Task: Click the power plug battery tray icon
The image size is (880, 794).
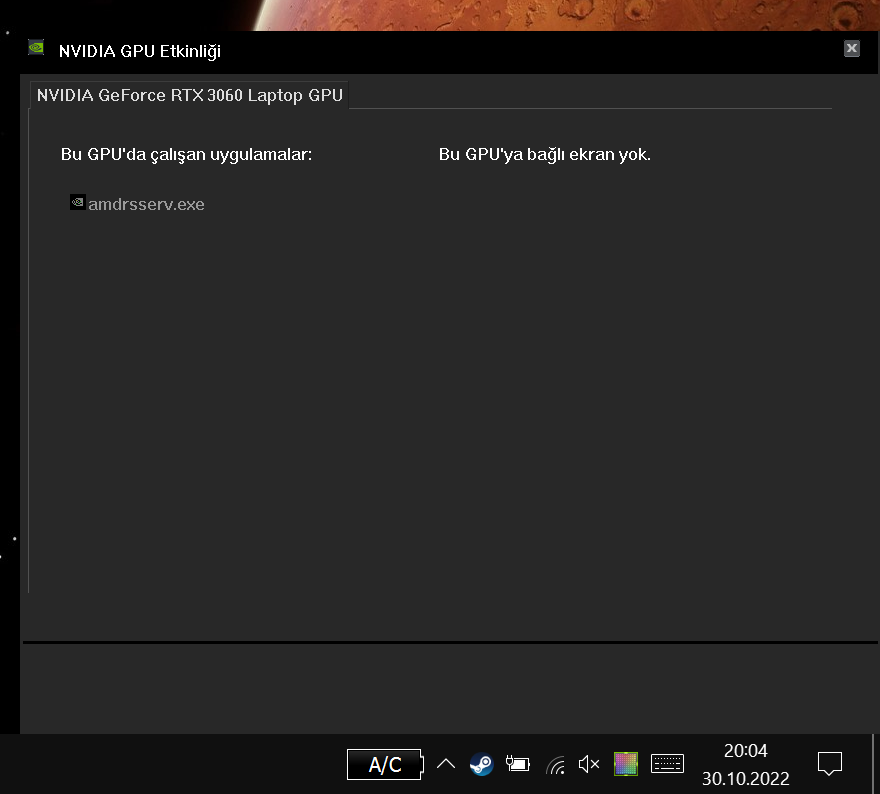Action: pyautogui.click(x=517, y=764)
